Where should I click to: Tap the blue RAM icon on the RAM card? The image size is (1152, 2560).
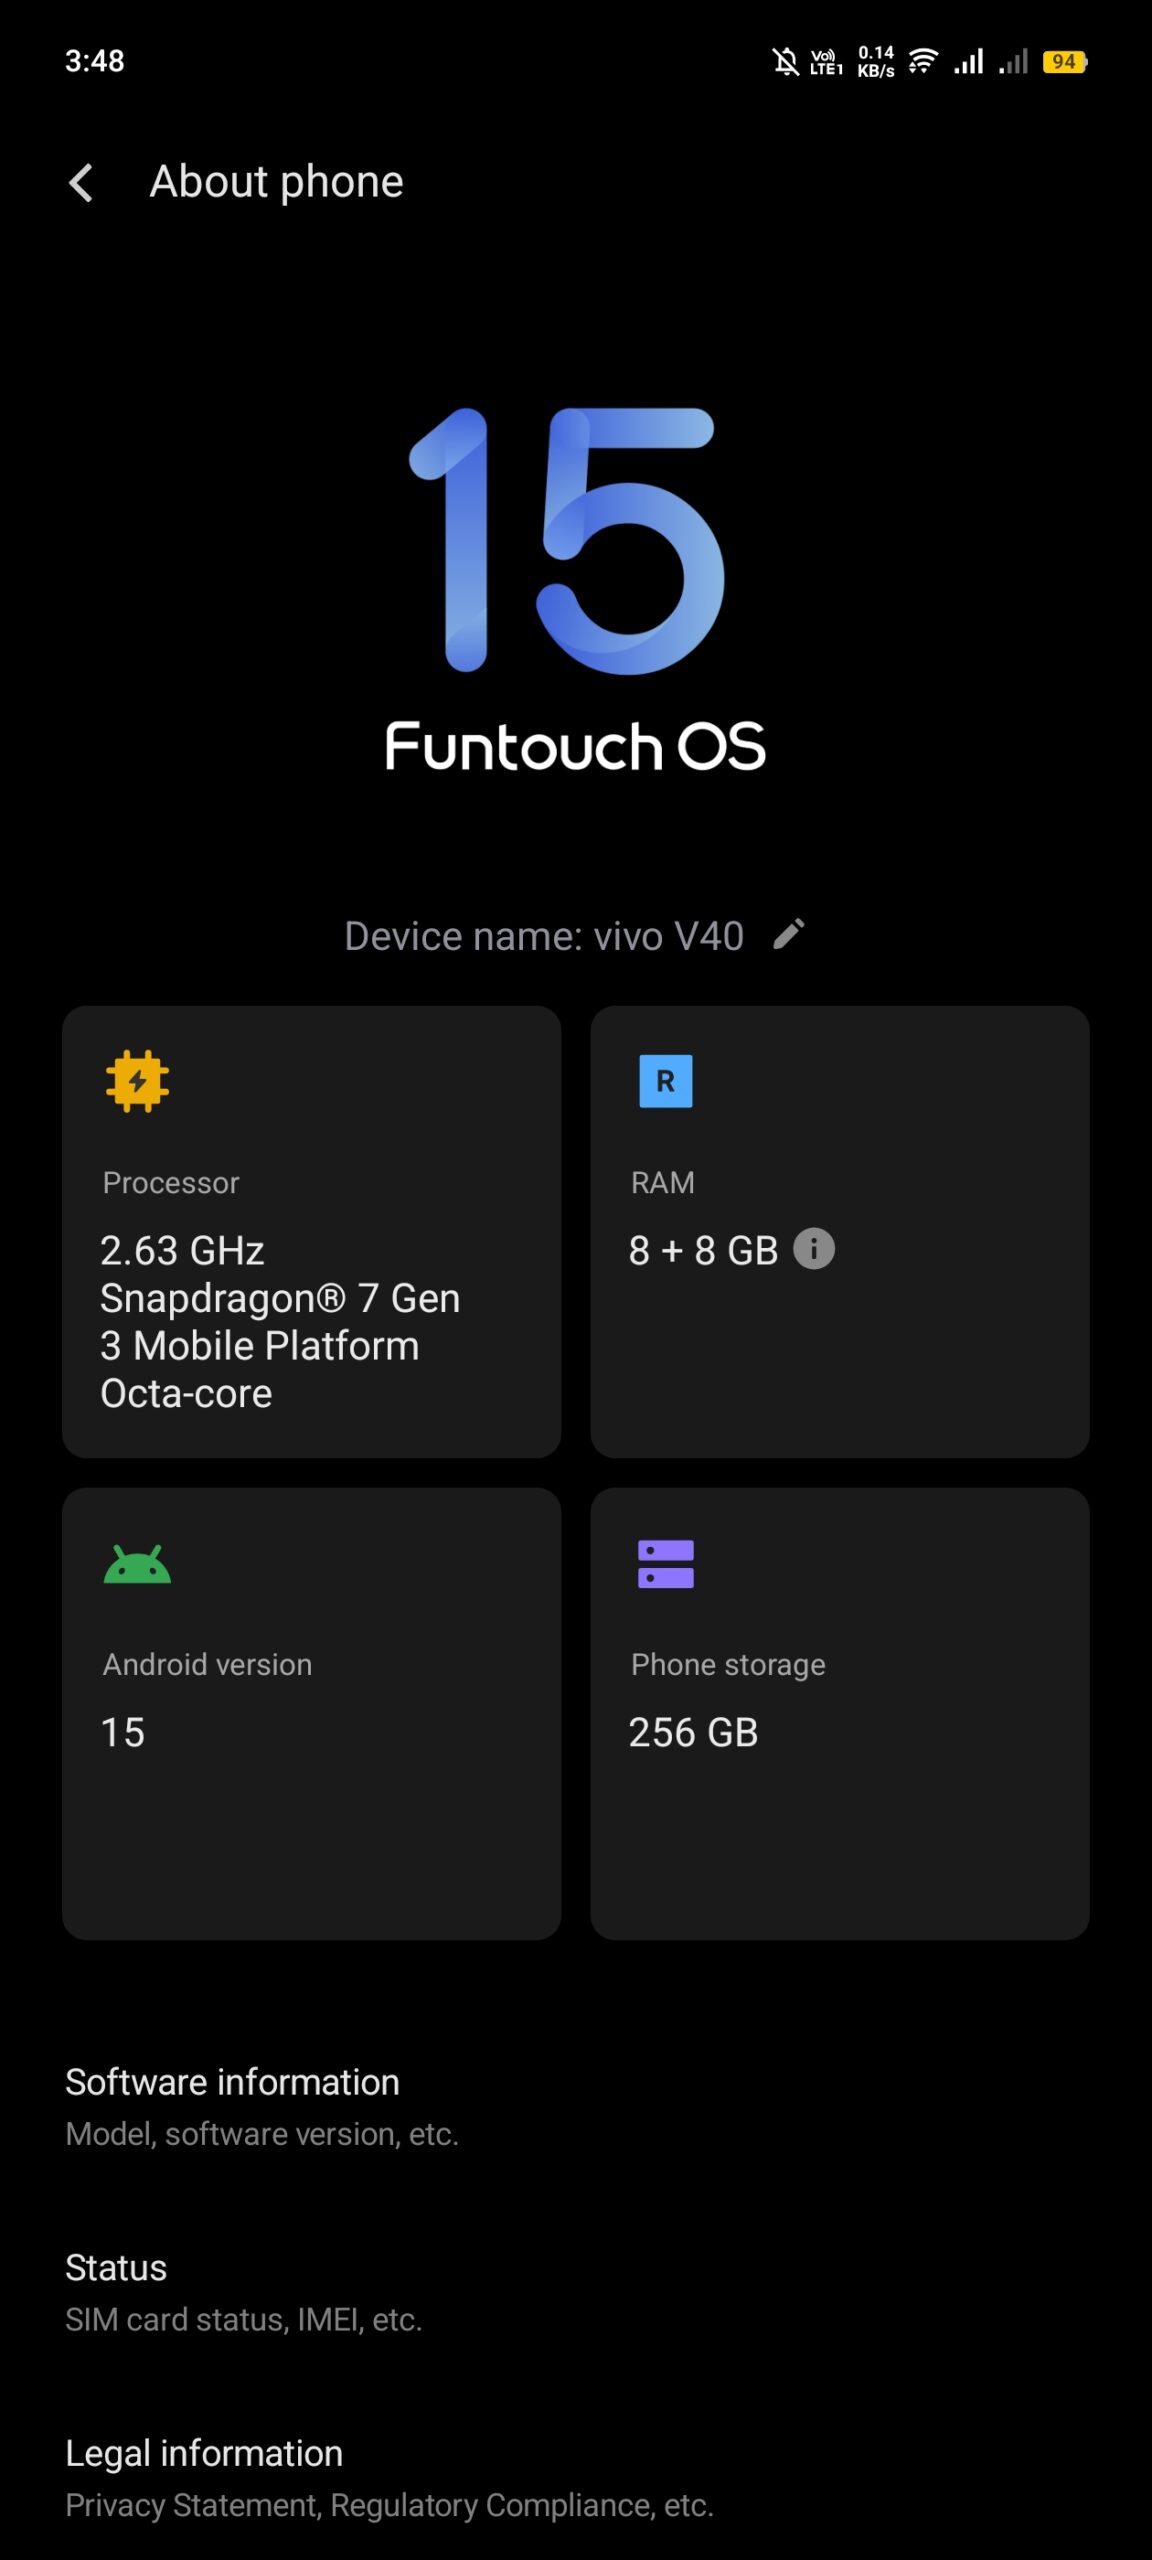(x=664, y=1082)
